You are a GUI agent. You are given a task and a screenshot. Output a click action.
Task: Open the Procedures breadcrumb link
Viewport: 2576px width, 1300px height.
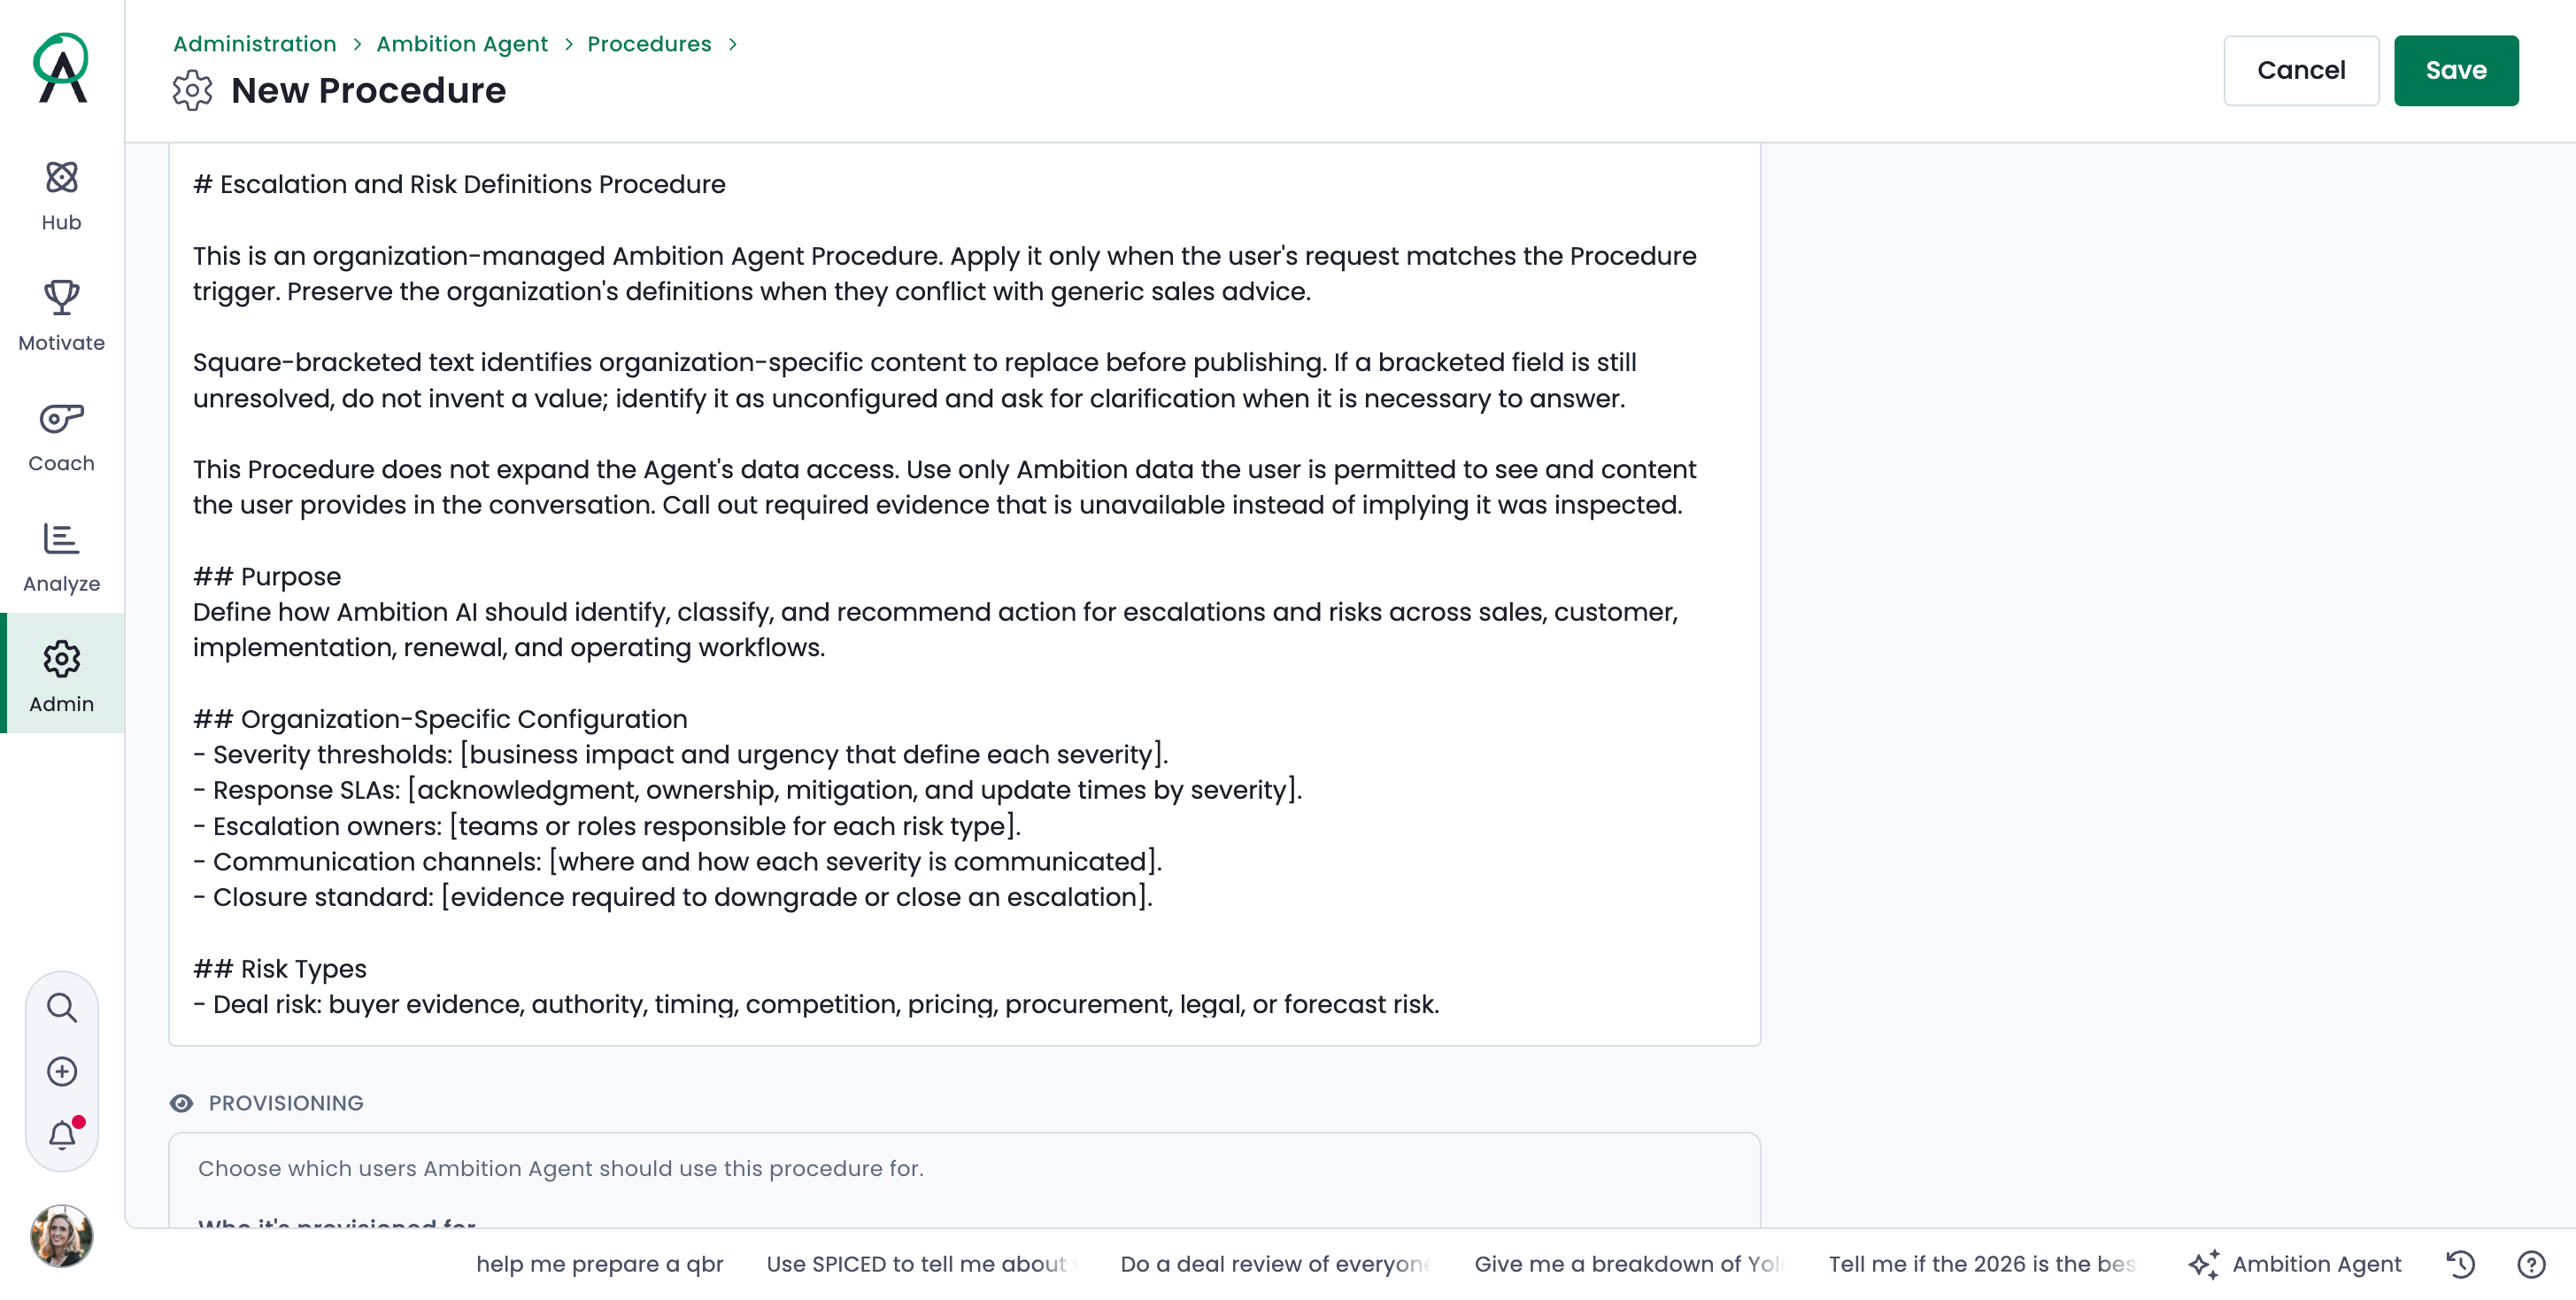649,44
